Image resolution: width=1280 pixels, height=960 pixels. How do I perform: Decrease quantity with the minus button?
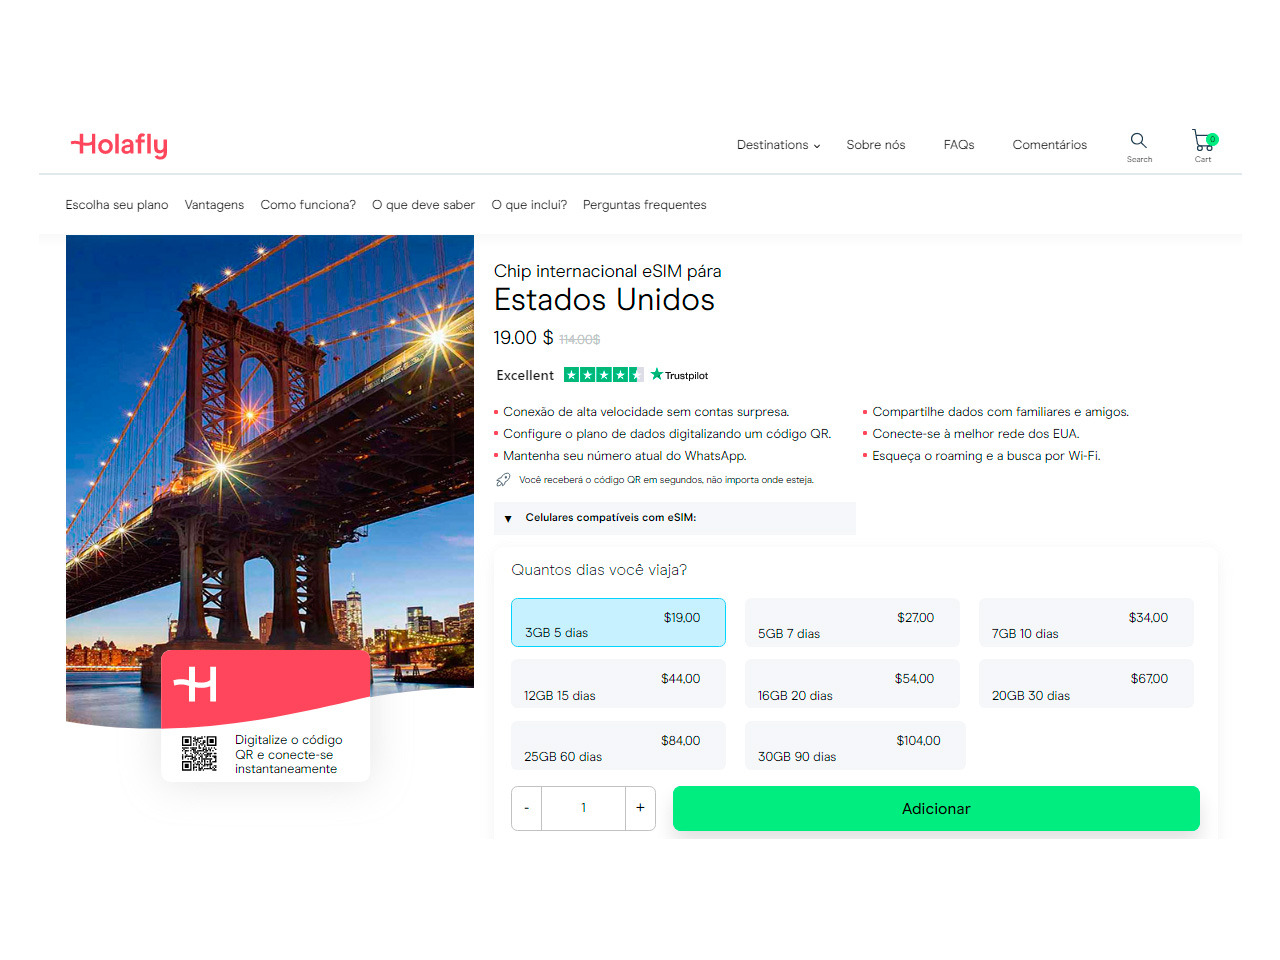point(527,808)
